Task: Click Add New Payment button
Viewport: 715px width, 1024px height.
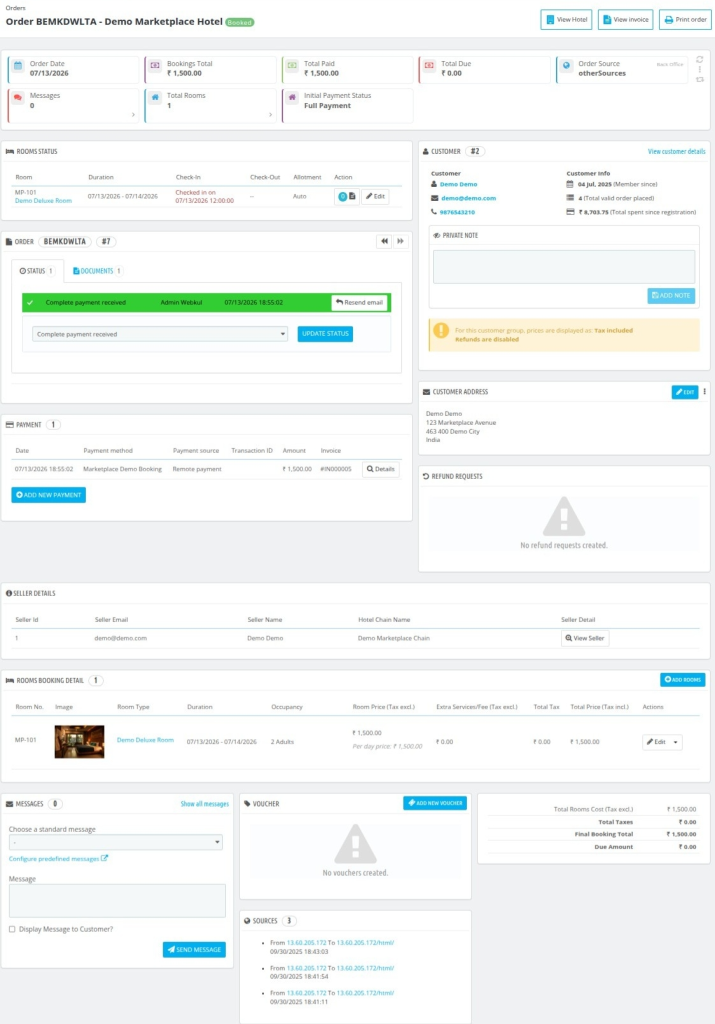Action: [48, 495]
